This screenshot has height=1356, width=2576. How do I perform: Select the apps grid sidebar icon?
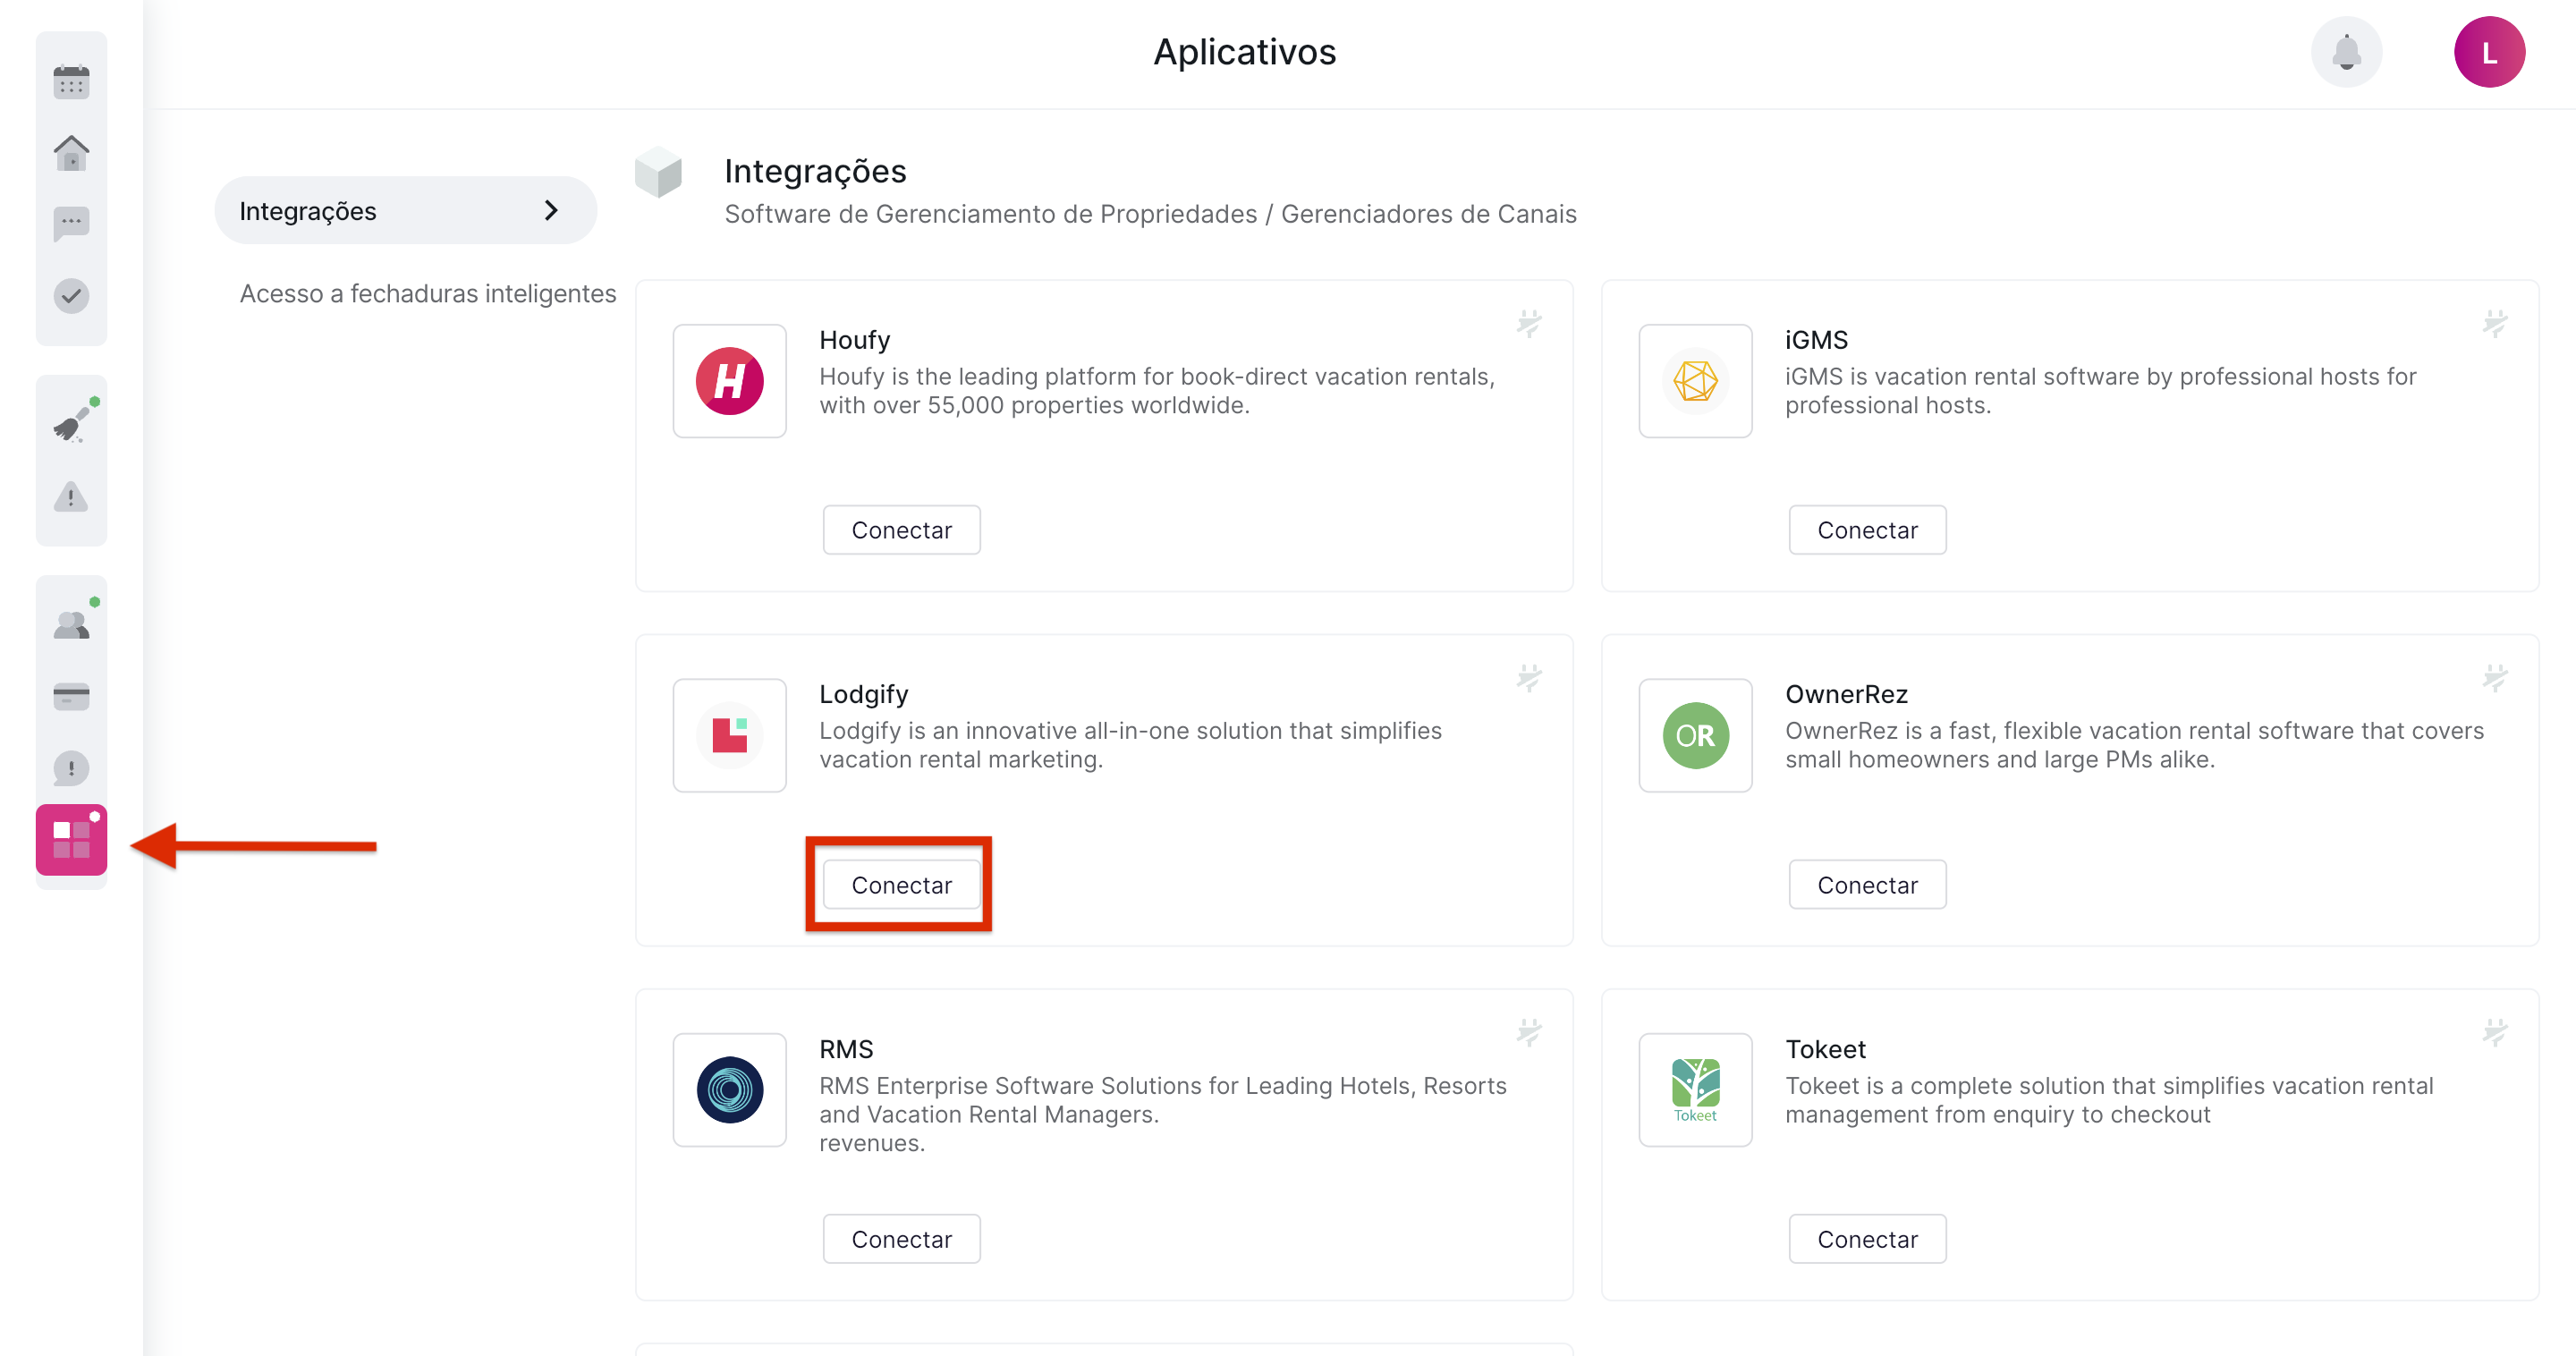tap(71, 840)
